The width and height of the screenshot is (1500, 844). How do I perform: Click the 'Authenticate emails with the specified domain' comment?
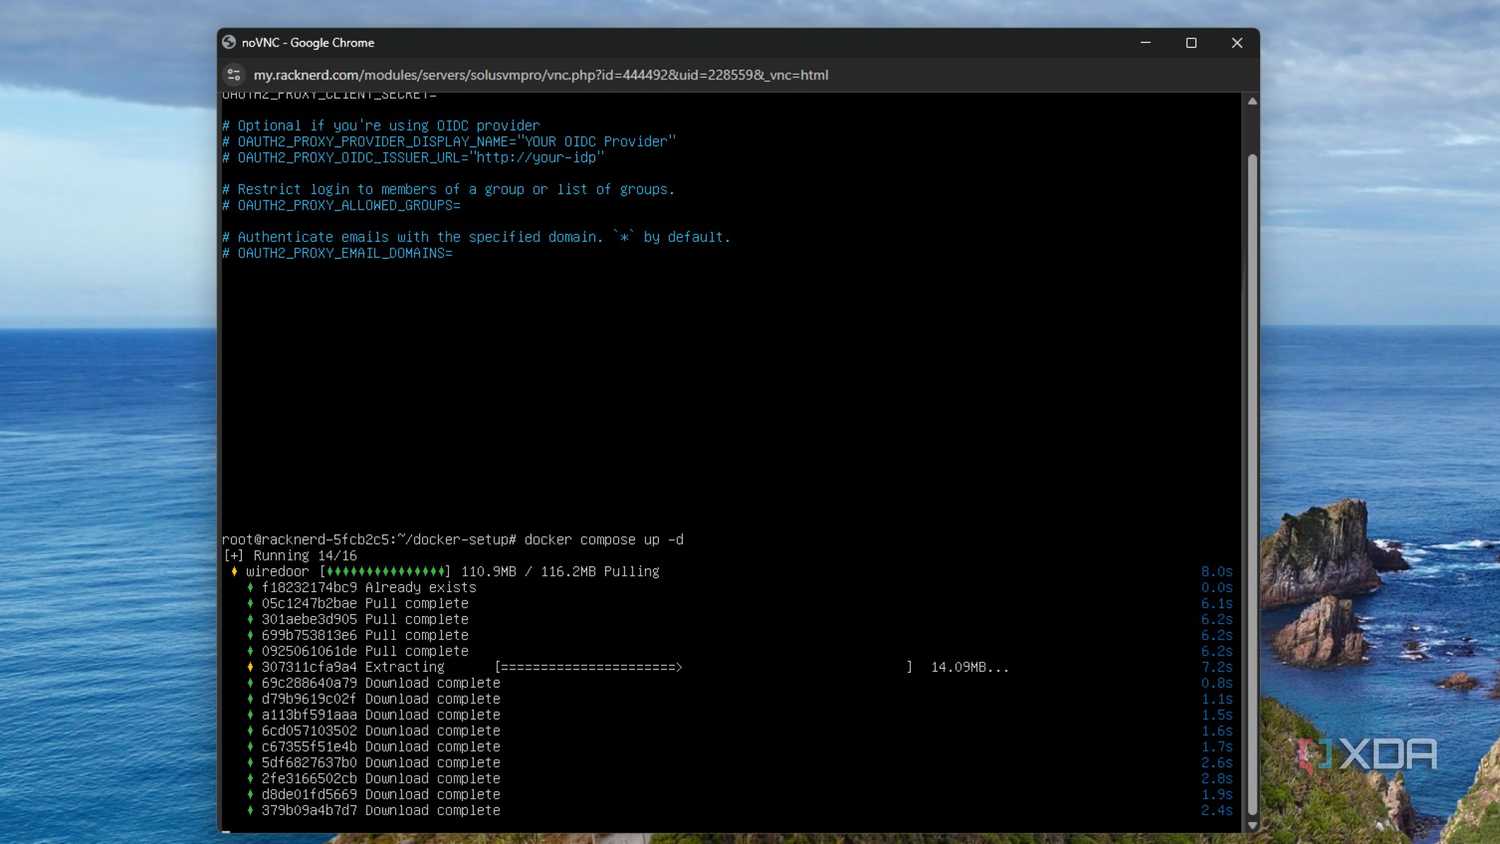click(476, 238)
